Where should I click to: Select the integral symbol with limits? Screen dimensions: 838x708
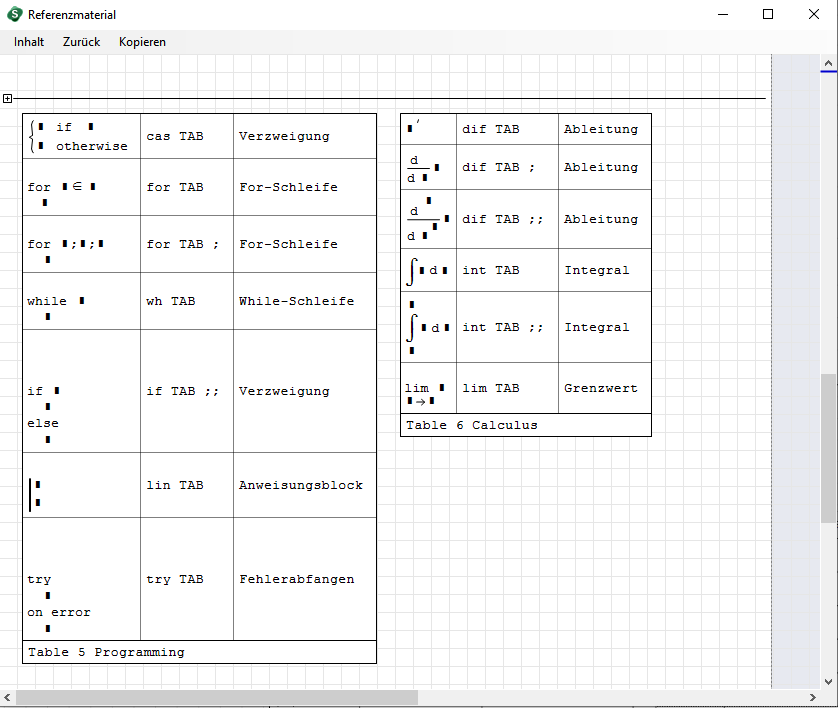(x=427, y=327)
